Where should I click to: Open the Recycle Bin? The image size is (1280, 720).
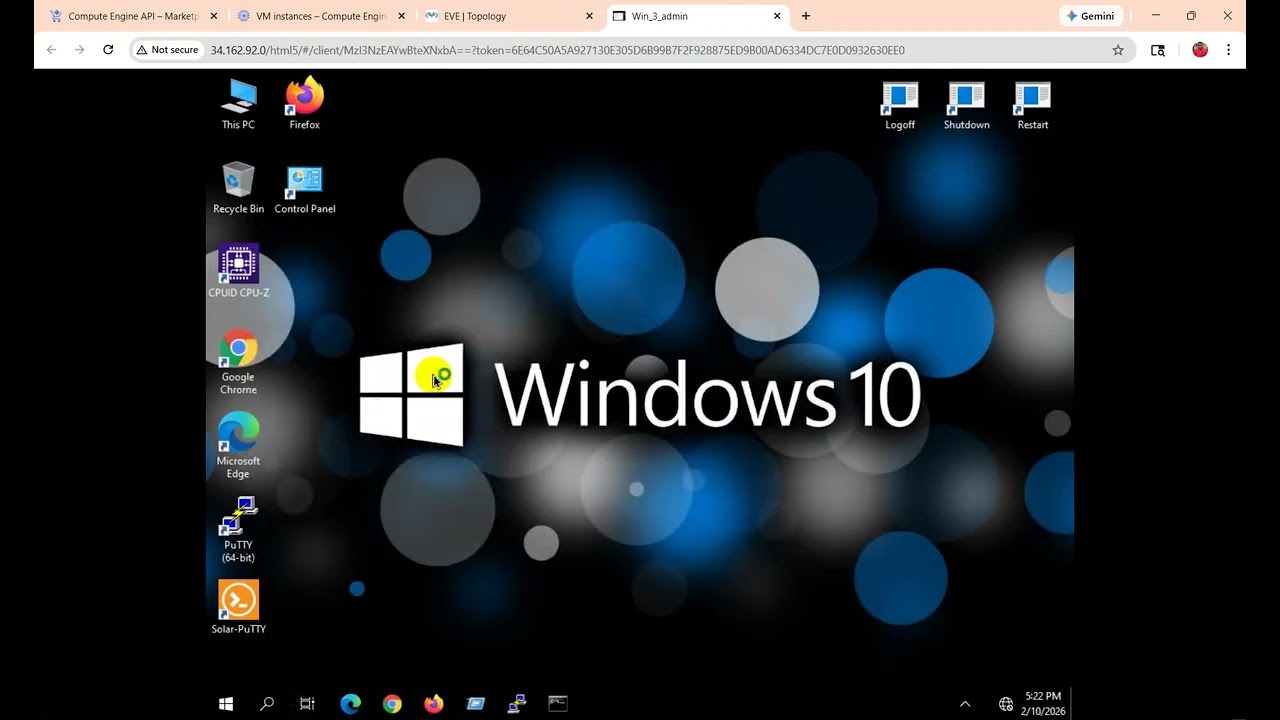coord(238,188)
